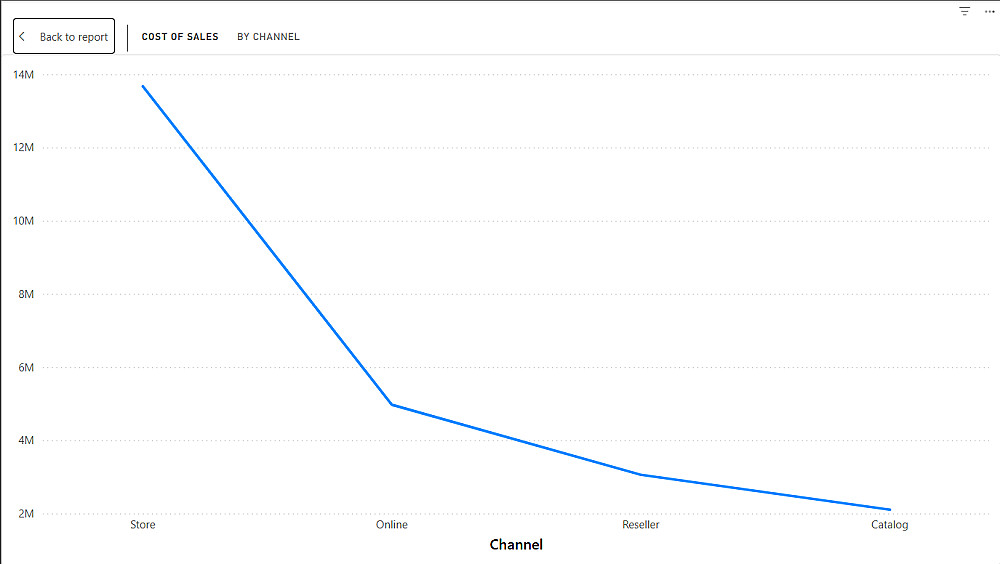Select the Catalog data point on the line

889,510
